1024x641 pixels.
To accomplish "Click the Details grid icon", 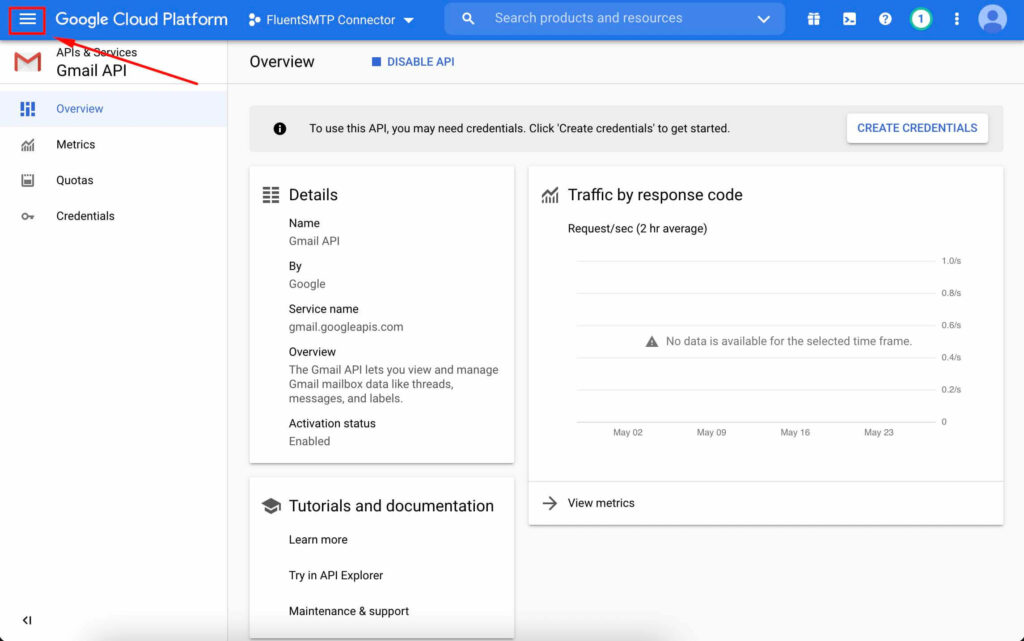I will pos(270,195).
